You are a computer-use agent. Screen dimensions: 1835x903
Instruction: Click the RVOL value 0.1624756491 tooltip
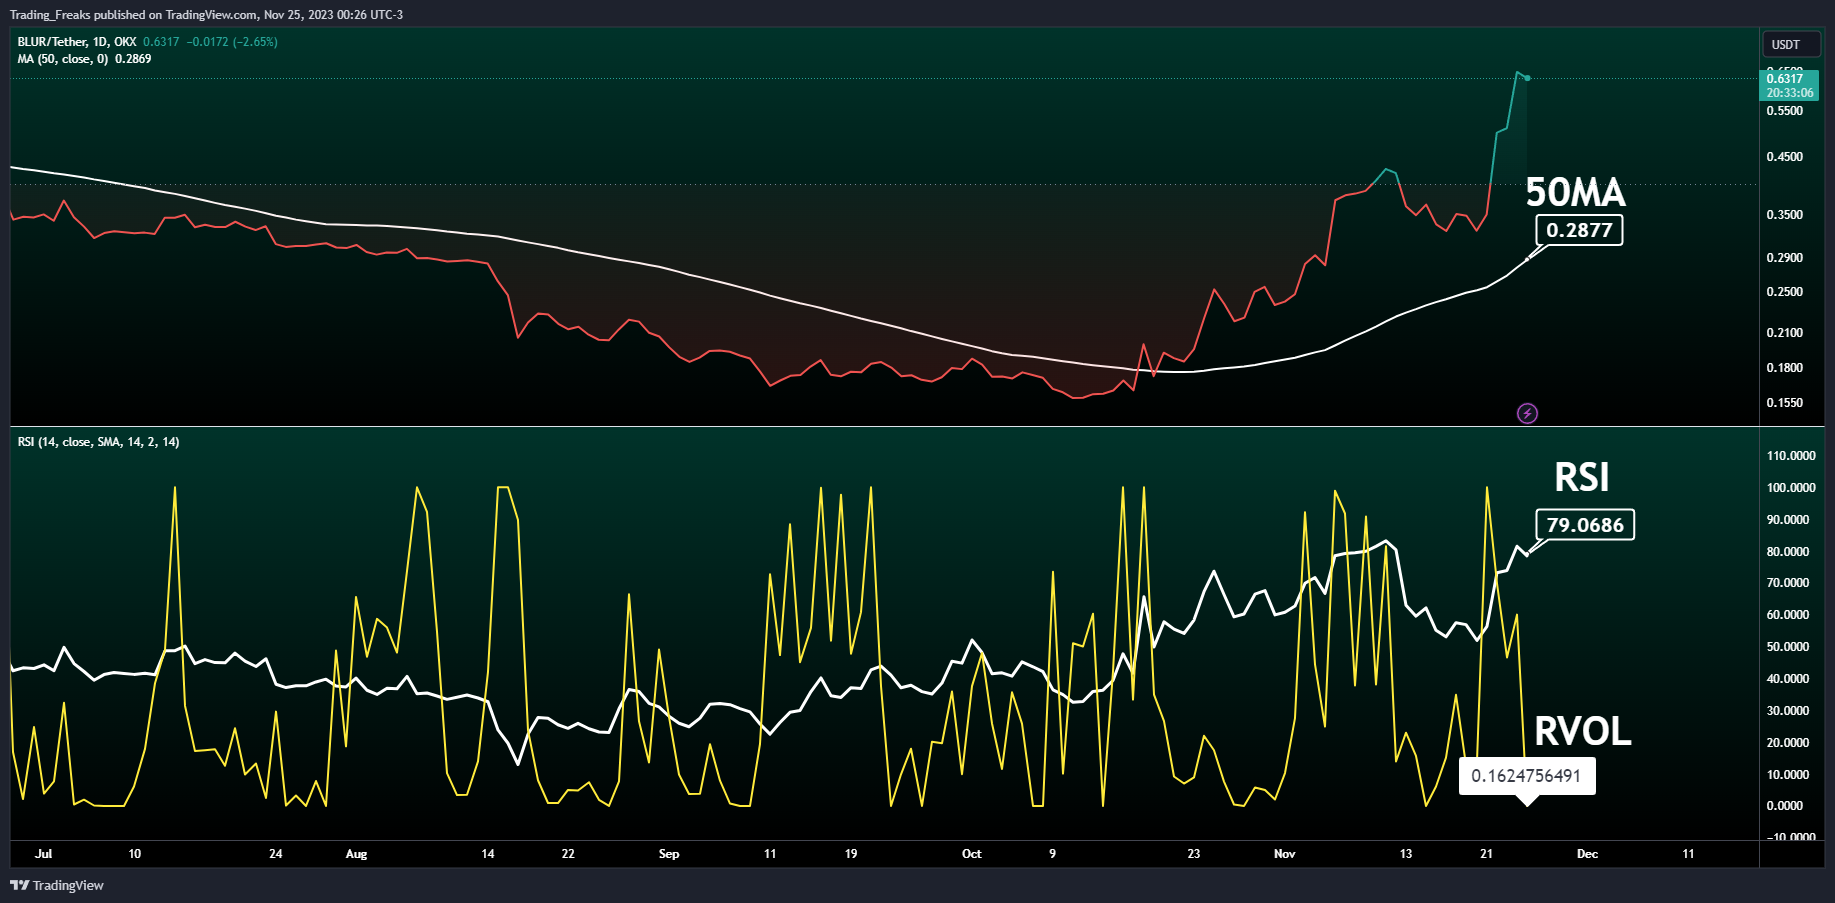[x=1527, y=776]
